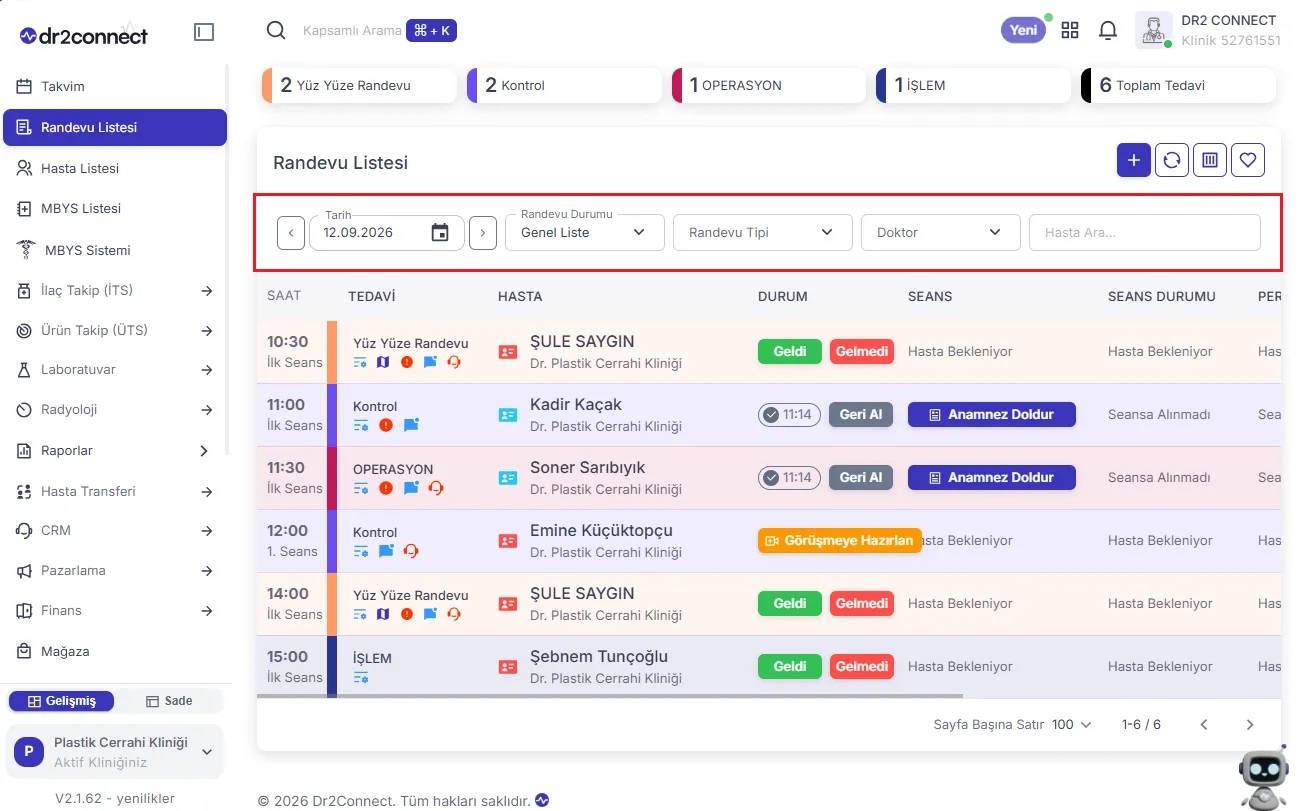
Task: Open the notifications bell
Action: (x=1108, y=30)
